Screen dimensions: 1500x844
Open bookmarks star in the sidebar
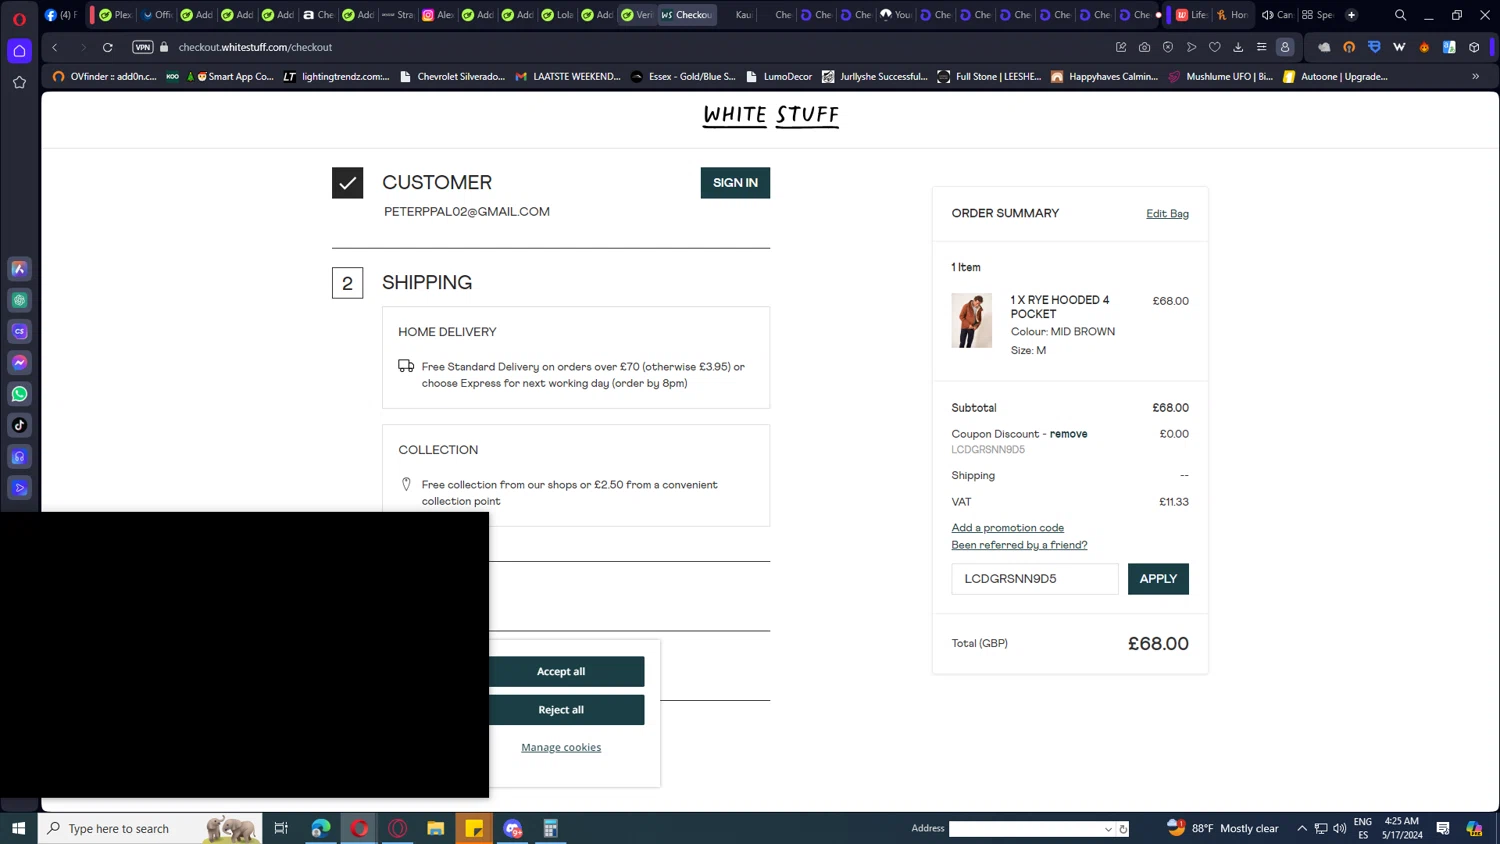point(19,83)
